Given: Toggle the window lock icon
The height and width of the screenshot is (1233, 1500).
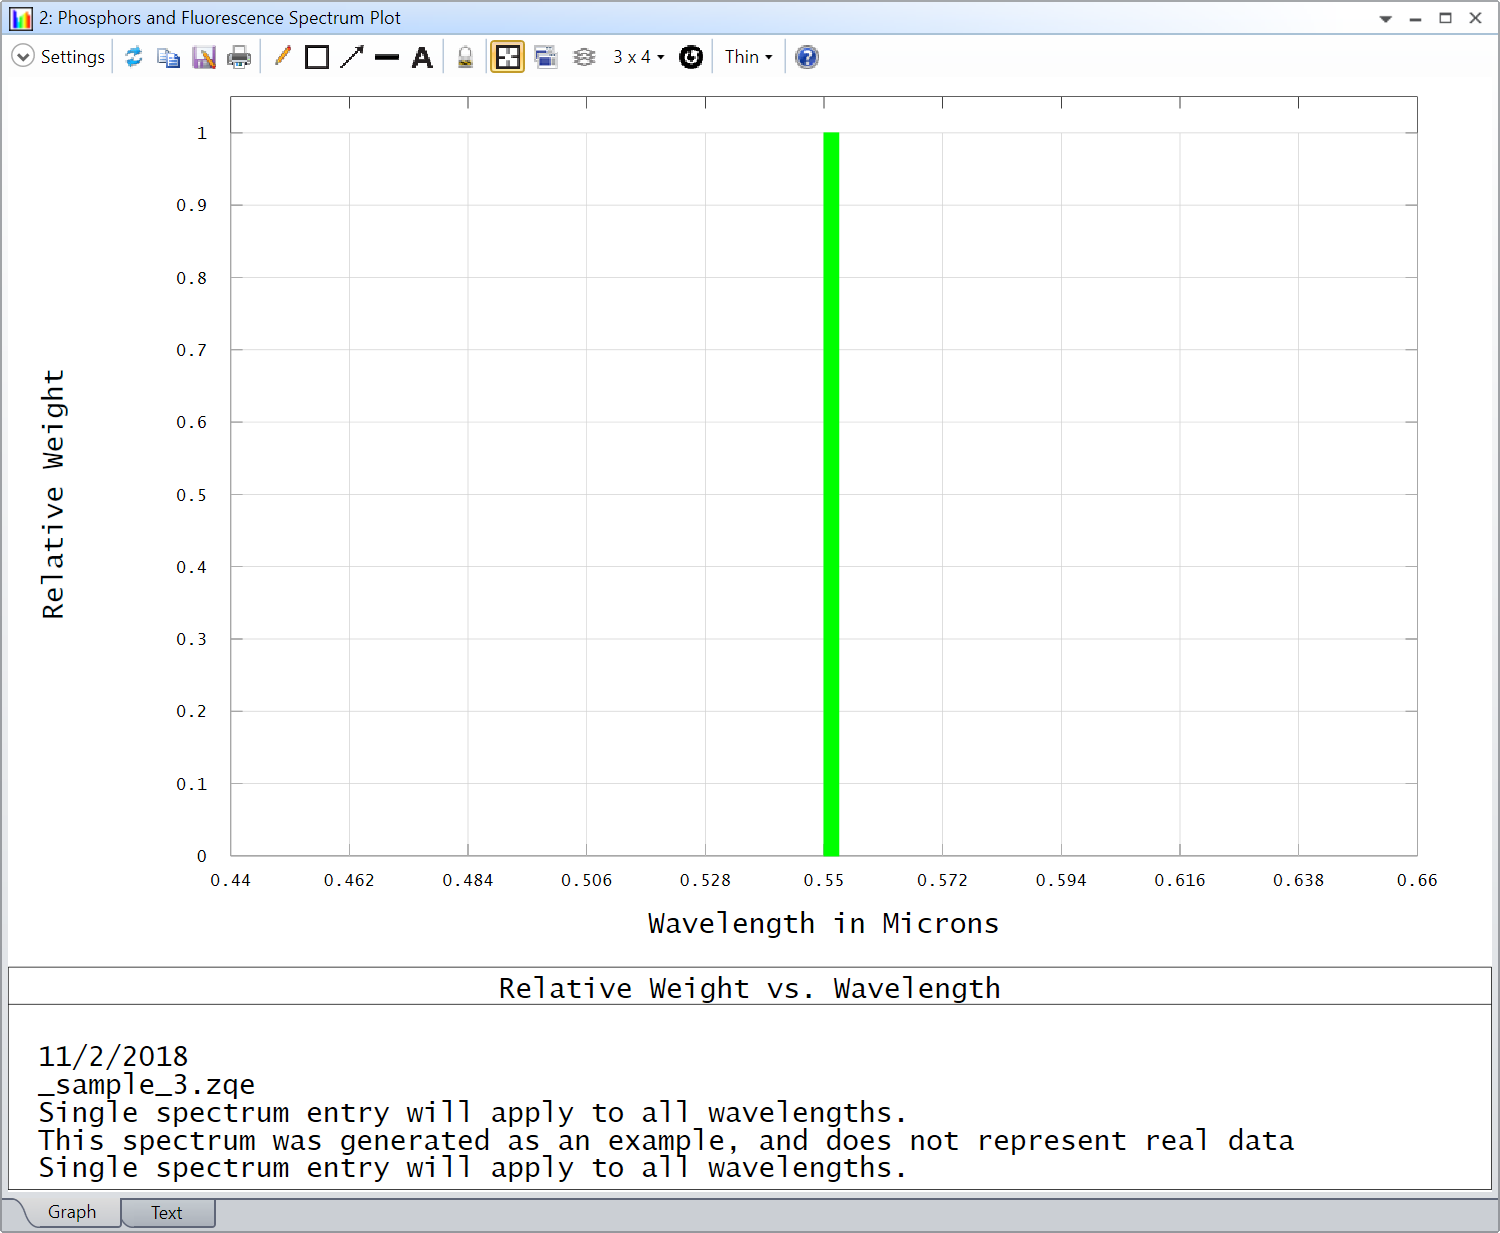Looking at the screenshot, I should coord(465,57).
